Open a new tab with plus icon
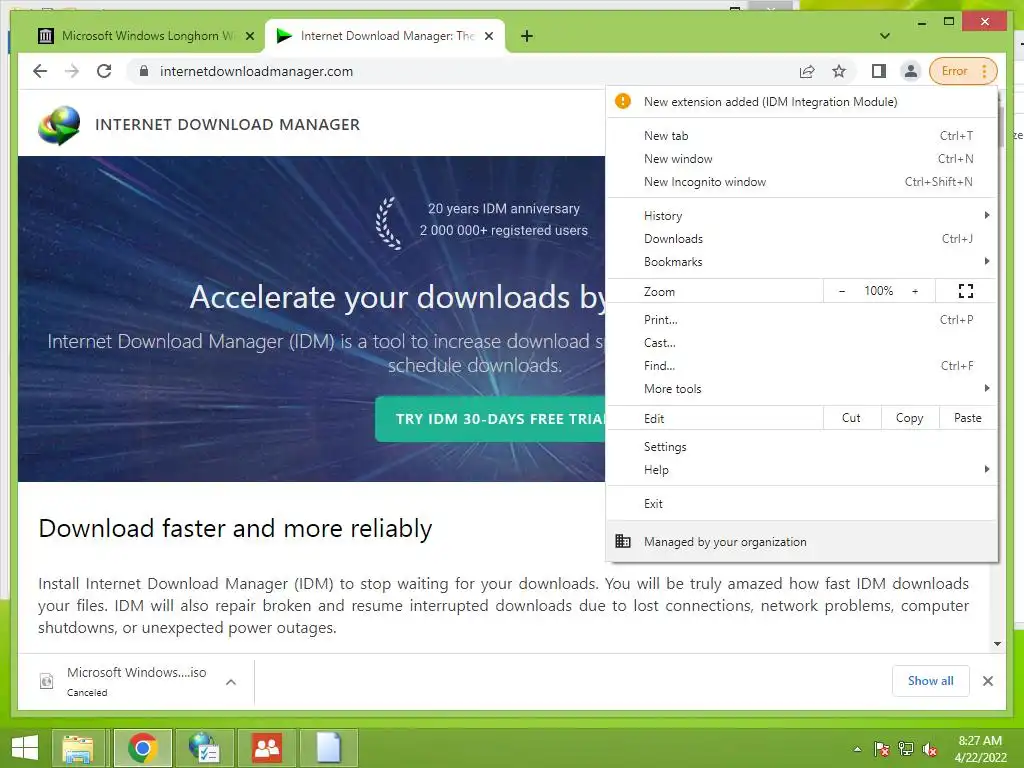Screen dimensions: 1024x768 (x=527, y=36)
